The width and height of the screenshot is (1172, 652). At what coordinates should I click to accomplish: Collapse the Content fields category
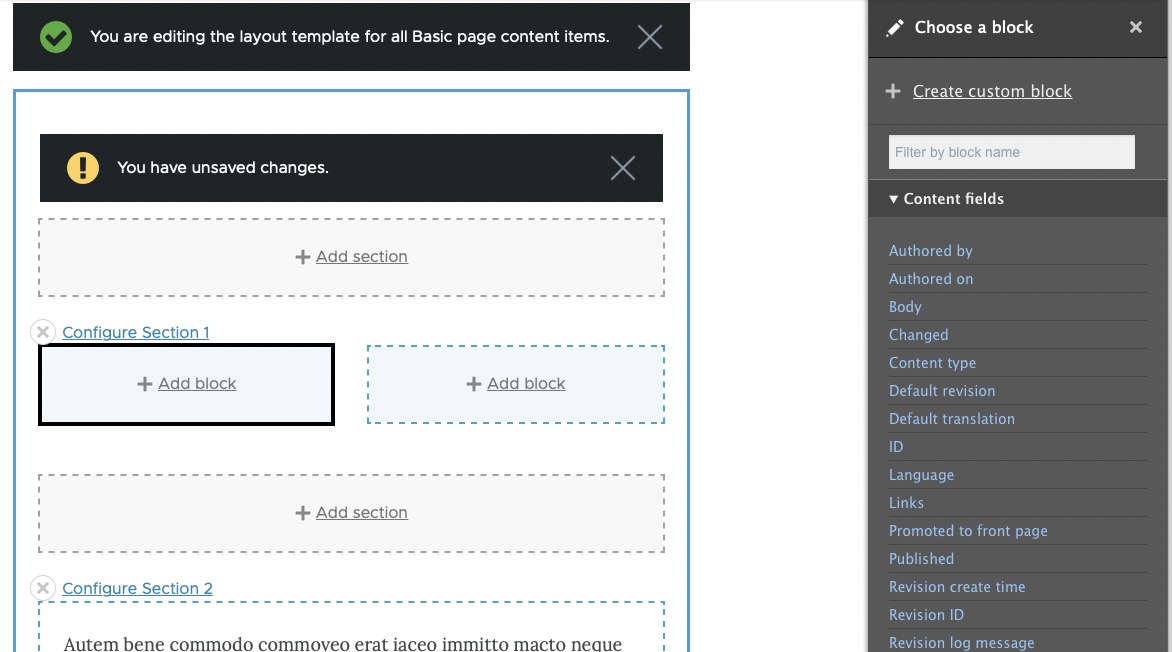893,199
